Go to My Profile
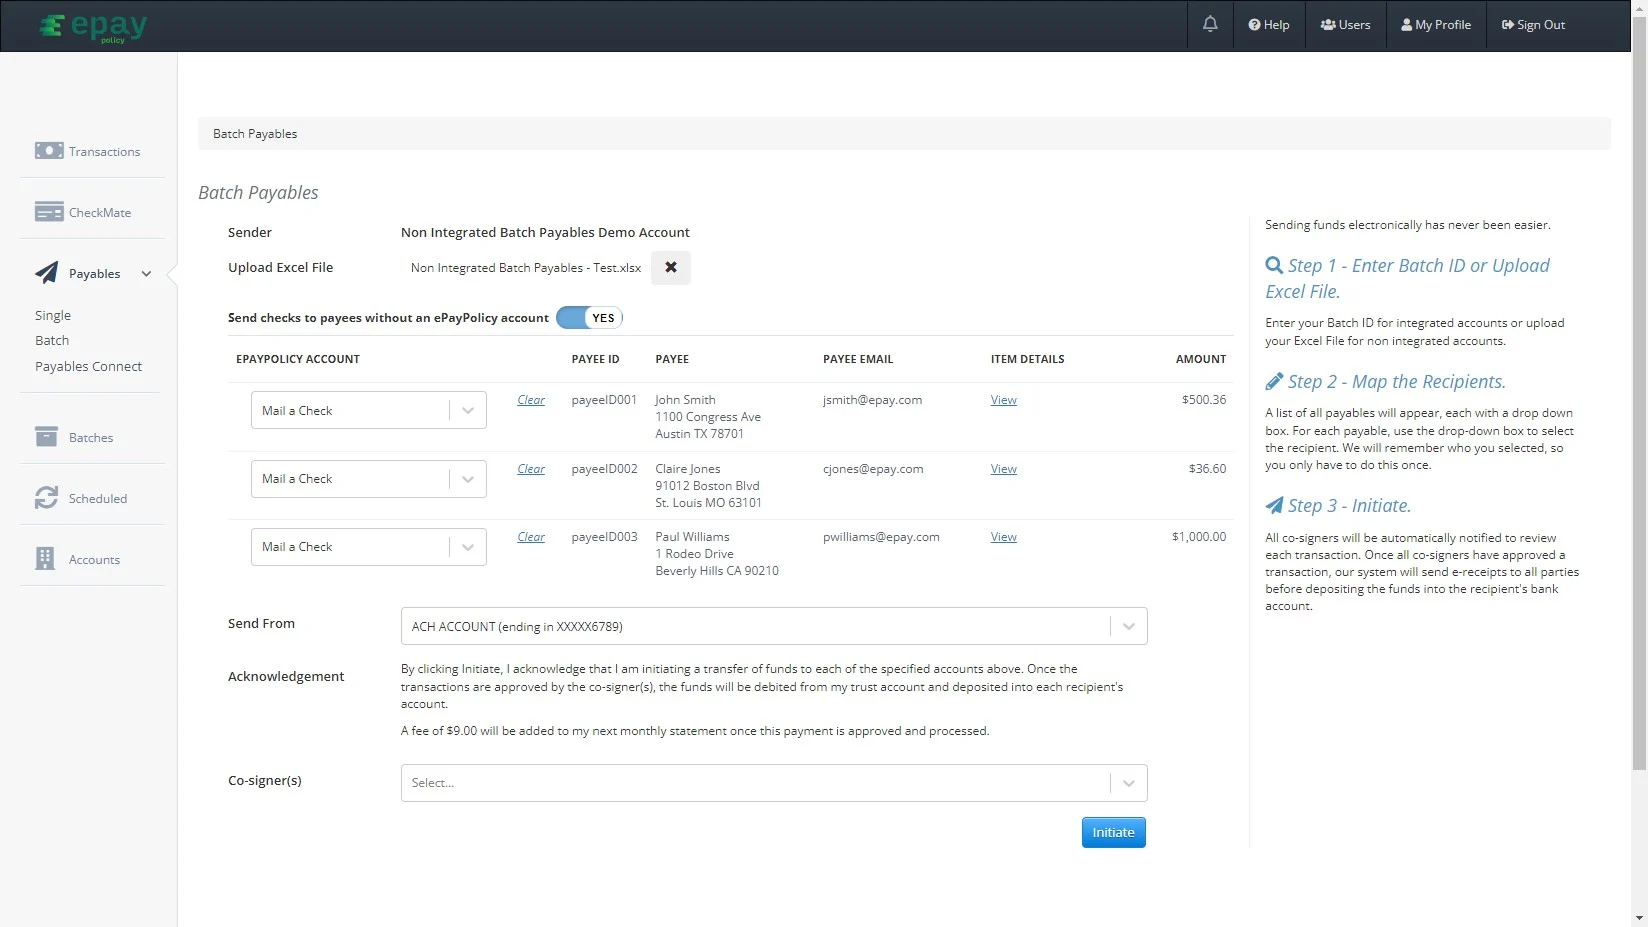This screenshot has width=1648, height=927. (x=1436, y=25)
